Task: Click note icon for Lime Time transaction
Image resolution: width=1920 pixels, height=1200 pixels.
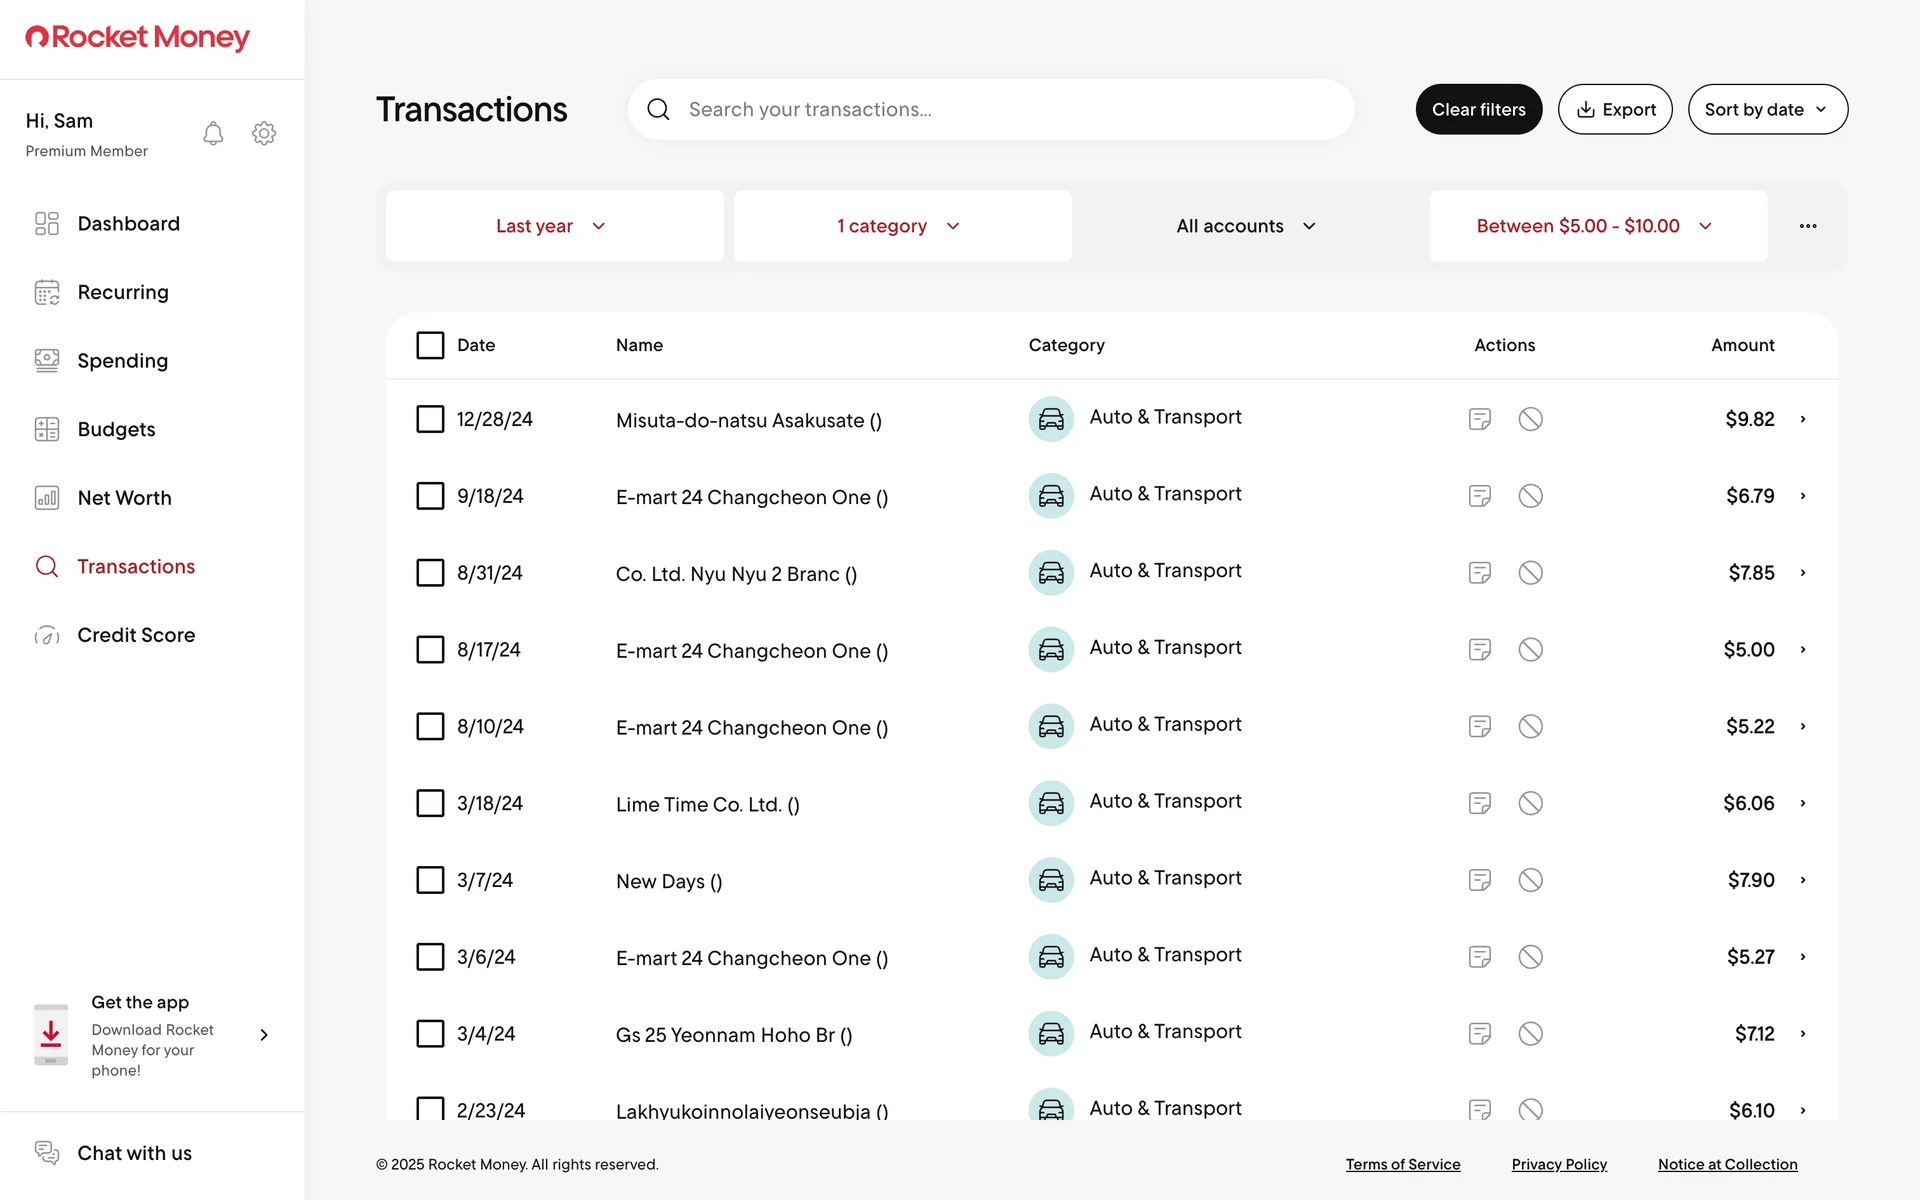Action: (x=1480, y=803)
